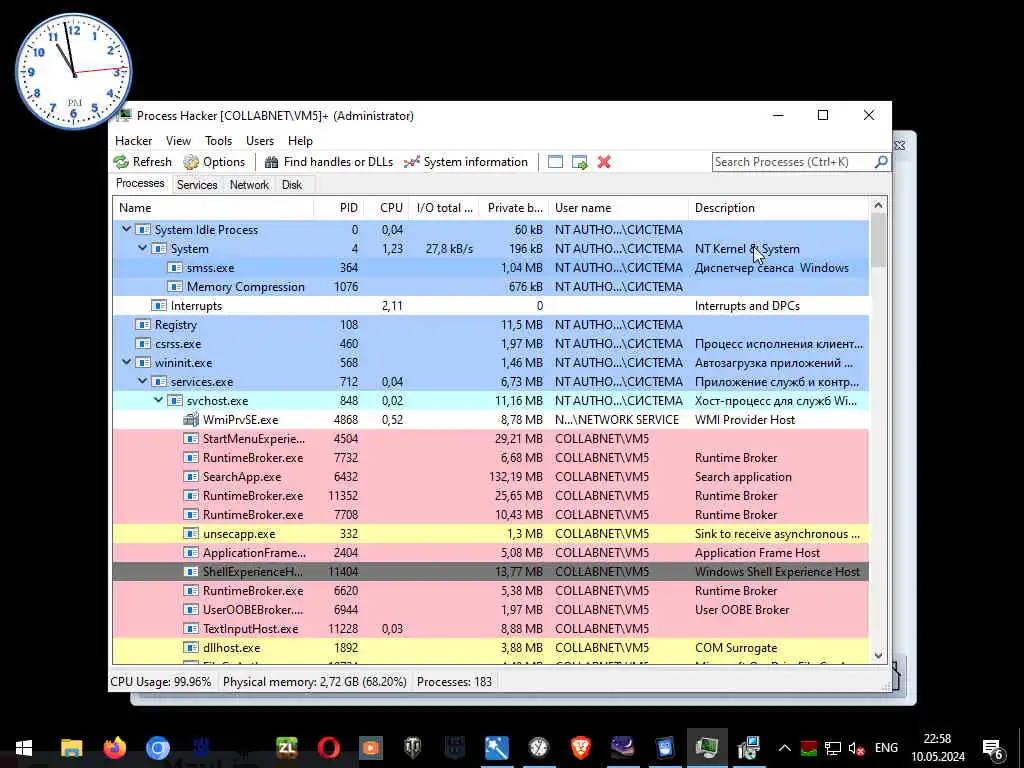Switch to the Network tab
Viewport: 1024px width, 768px height.
tap(249, 185)
